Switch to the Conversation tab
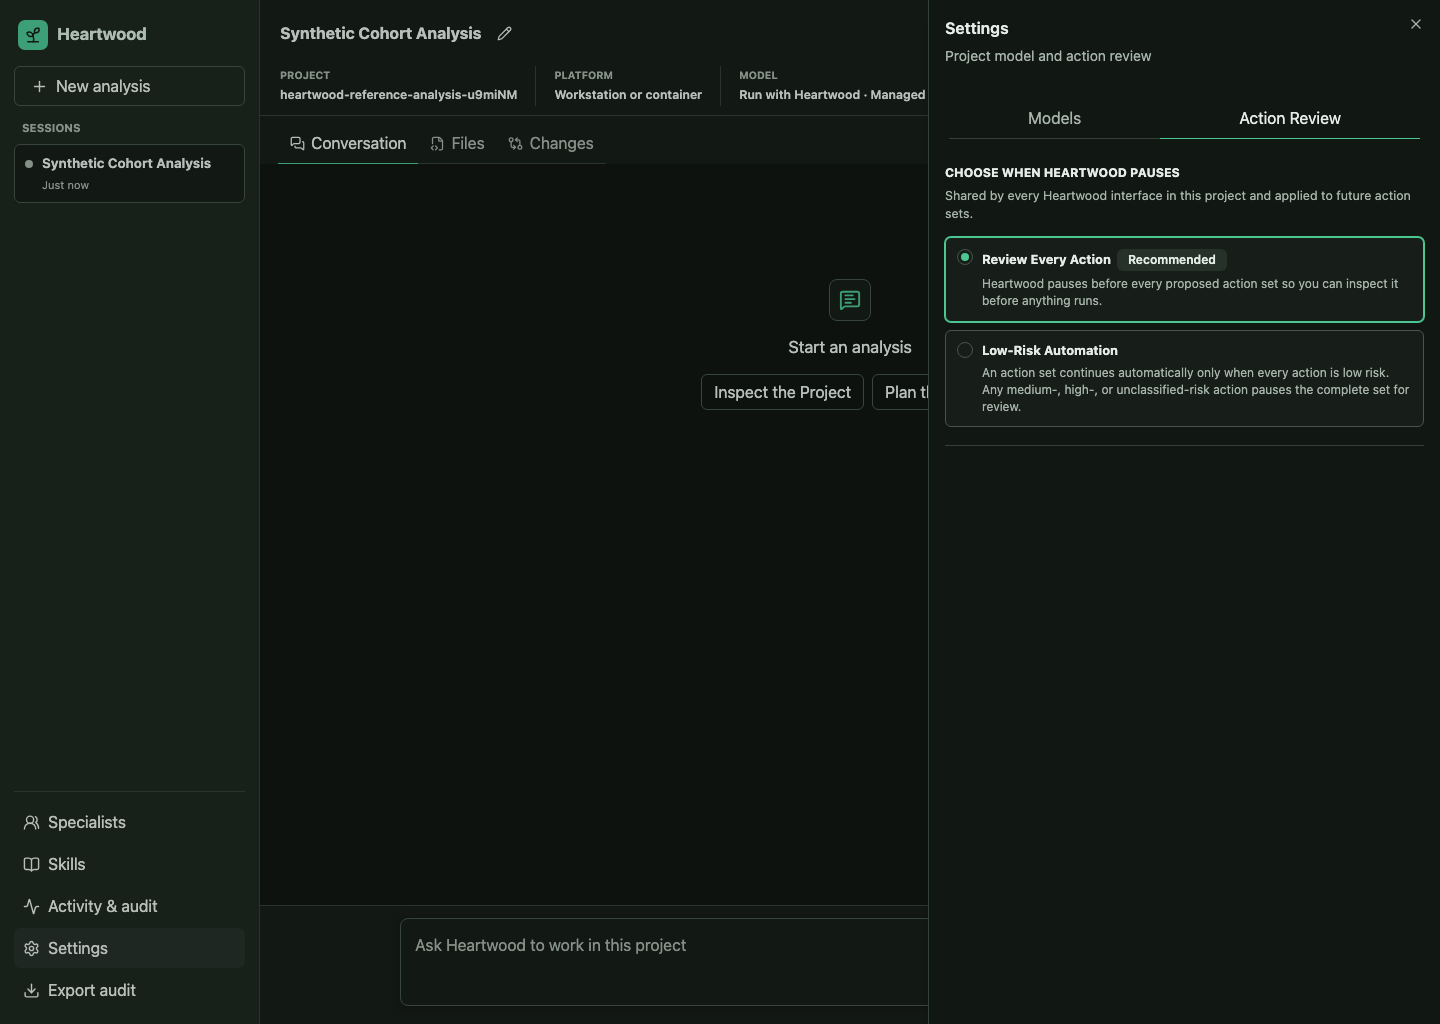The height and width of the screenshot is (1024, 1440). pos(348,144)
